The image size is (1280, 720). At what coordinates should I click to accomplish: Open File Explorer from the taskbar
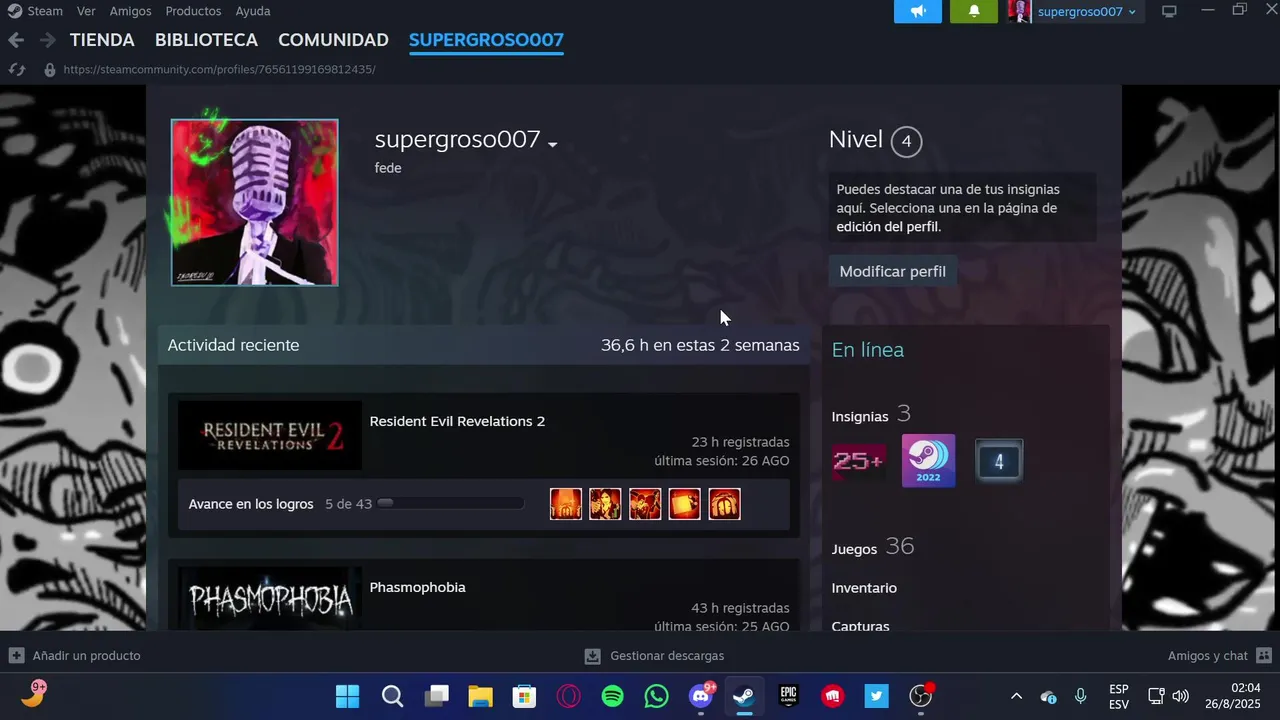click(x=481, y=696)
